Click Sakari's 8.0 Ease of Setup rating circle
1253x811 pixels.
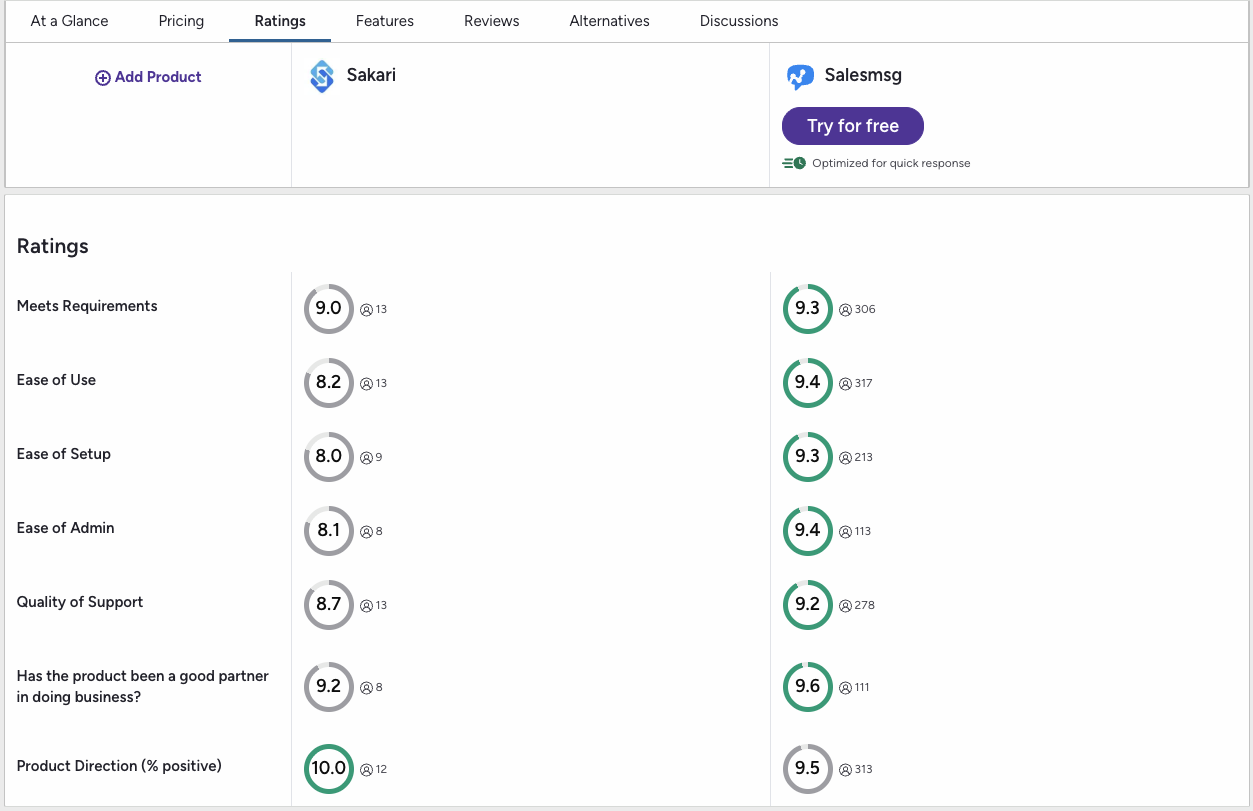(328, 457)
